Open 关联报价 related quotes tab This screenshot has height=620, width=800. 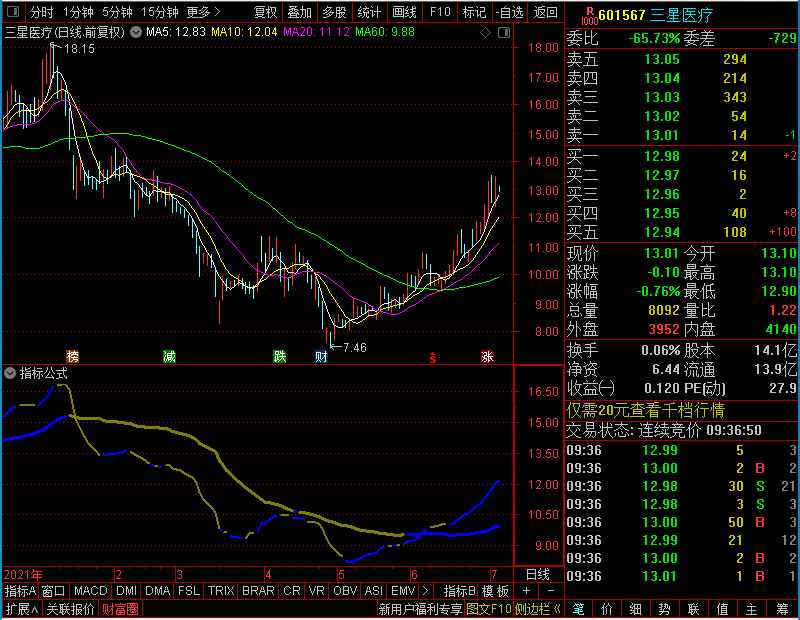point(70,609)
